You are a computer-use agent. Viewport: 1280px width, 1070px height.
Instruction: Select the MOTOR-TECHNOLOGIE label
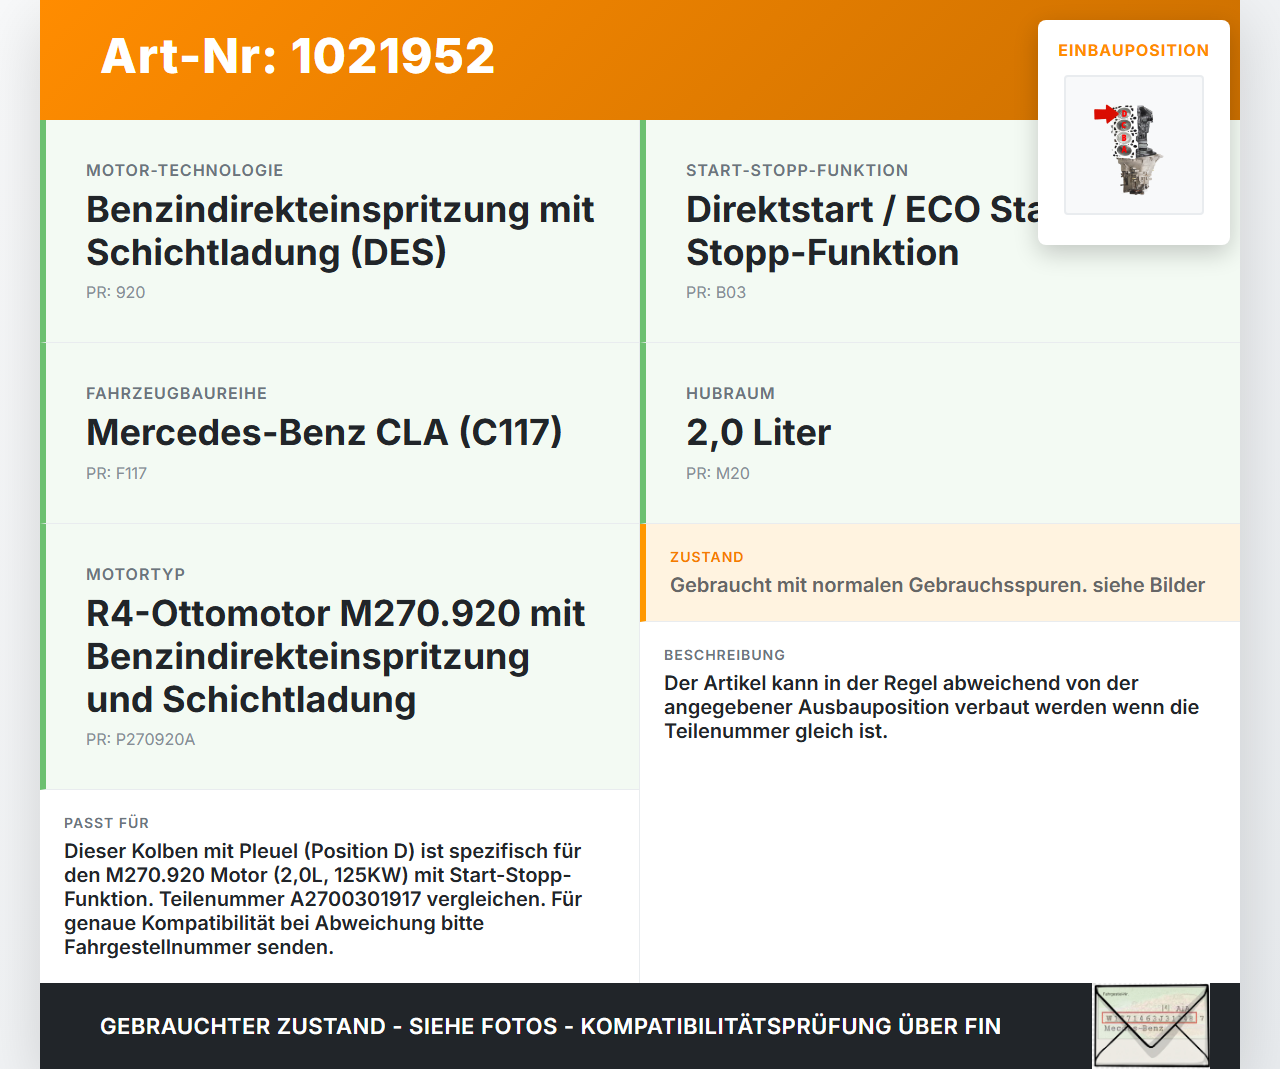point(185,170)
